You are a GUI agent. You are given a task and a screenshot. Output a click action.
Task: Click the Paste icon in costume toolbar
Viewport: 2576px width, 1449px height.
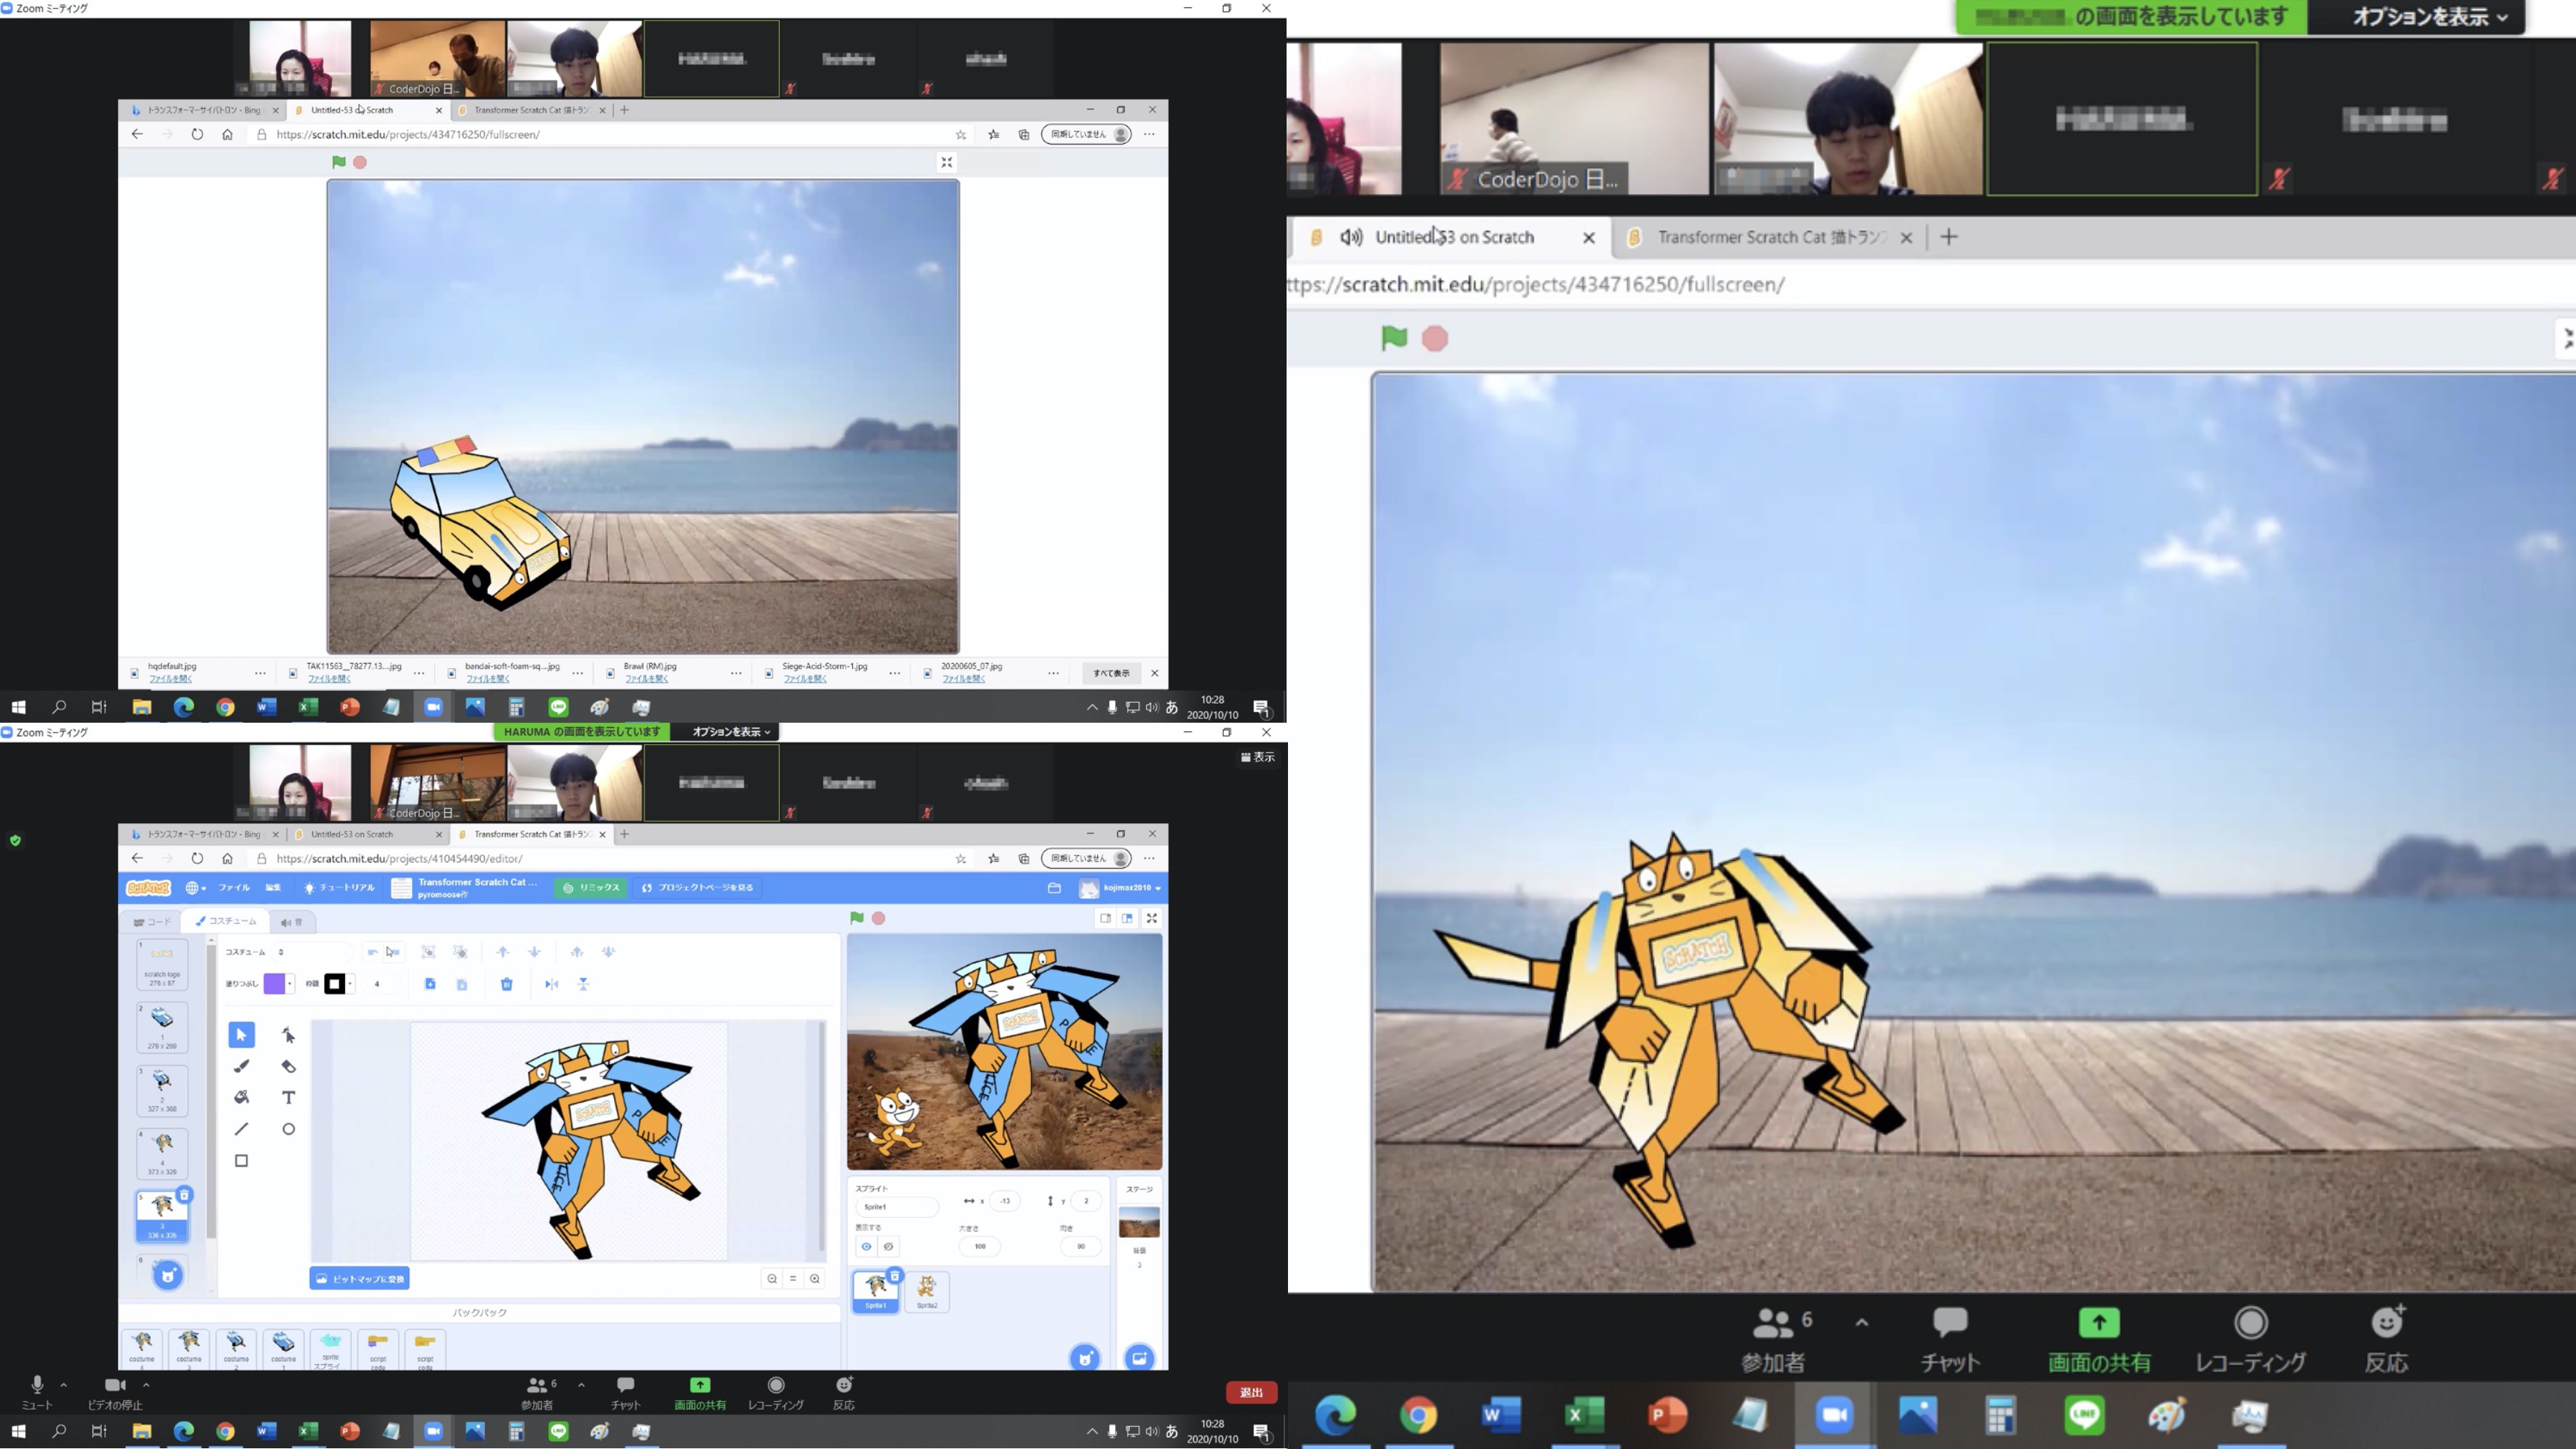462,984
